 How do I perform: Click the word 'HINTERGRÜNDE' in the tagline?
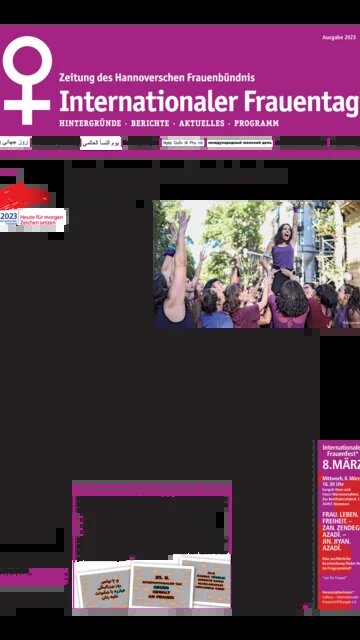tap(90, 123)
